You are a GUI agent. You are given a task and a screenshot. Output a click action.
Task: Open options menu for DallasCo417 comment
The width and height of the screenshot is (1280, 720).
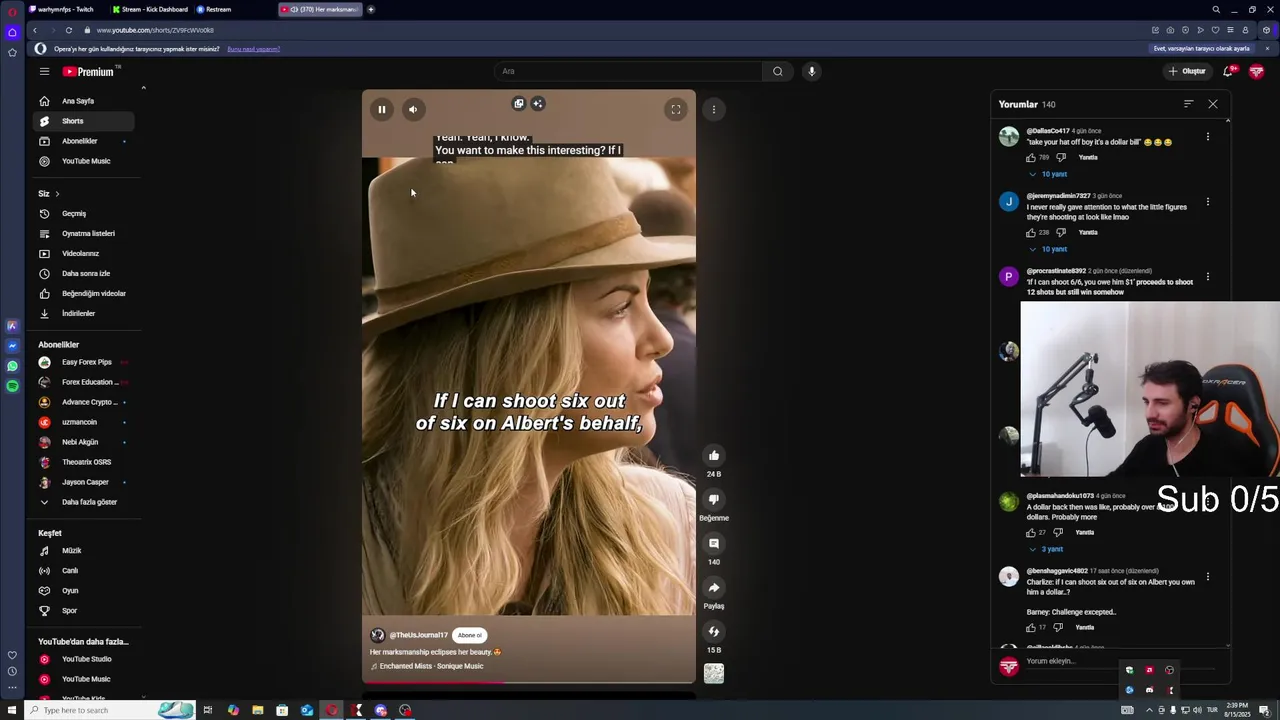(1208, 137)
